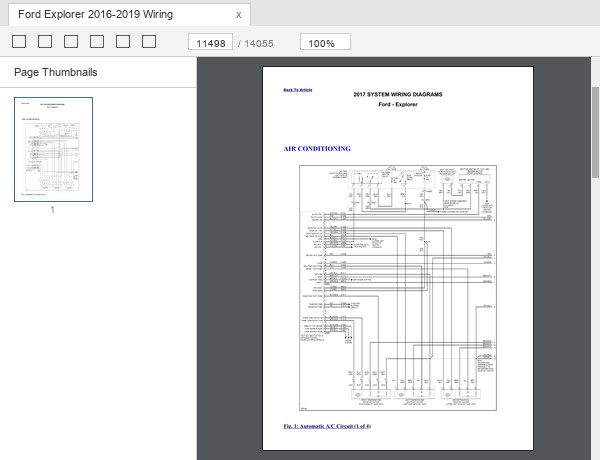
Task: Select the Ford Explorer 2016-2019 Wiring tab
Action: coord(129,15)
